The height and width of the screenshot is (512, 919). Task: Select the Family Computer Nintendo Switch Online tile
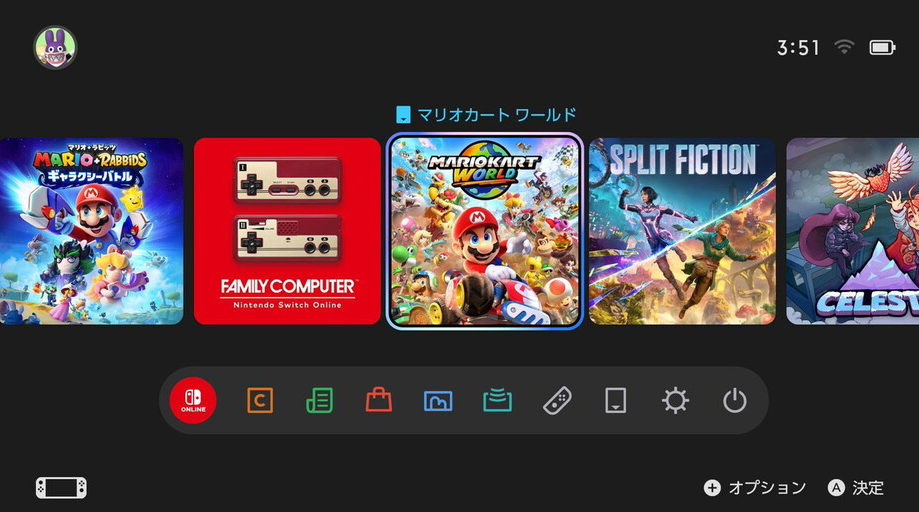pyautogui.click(x=287, y=231)
